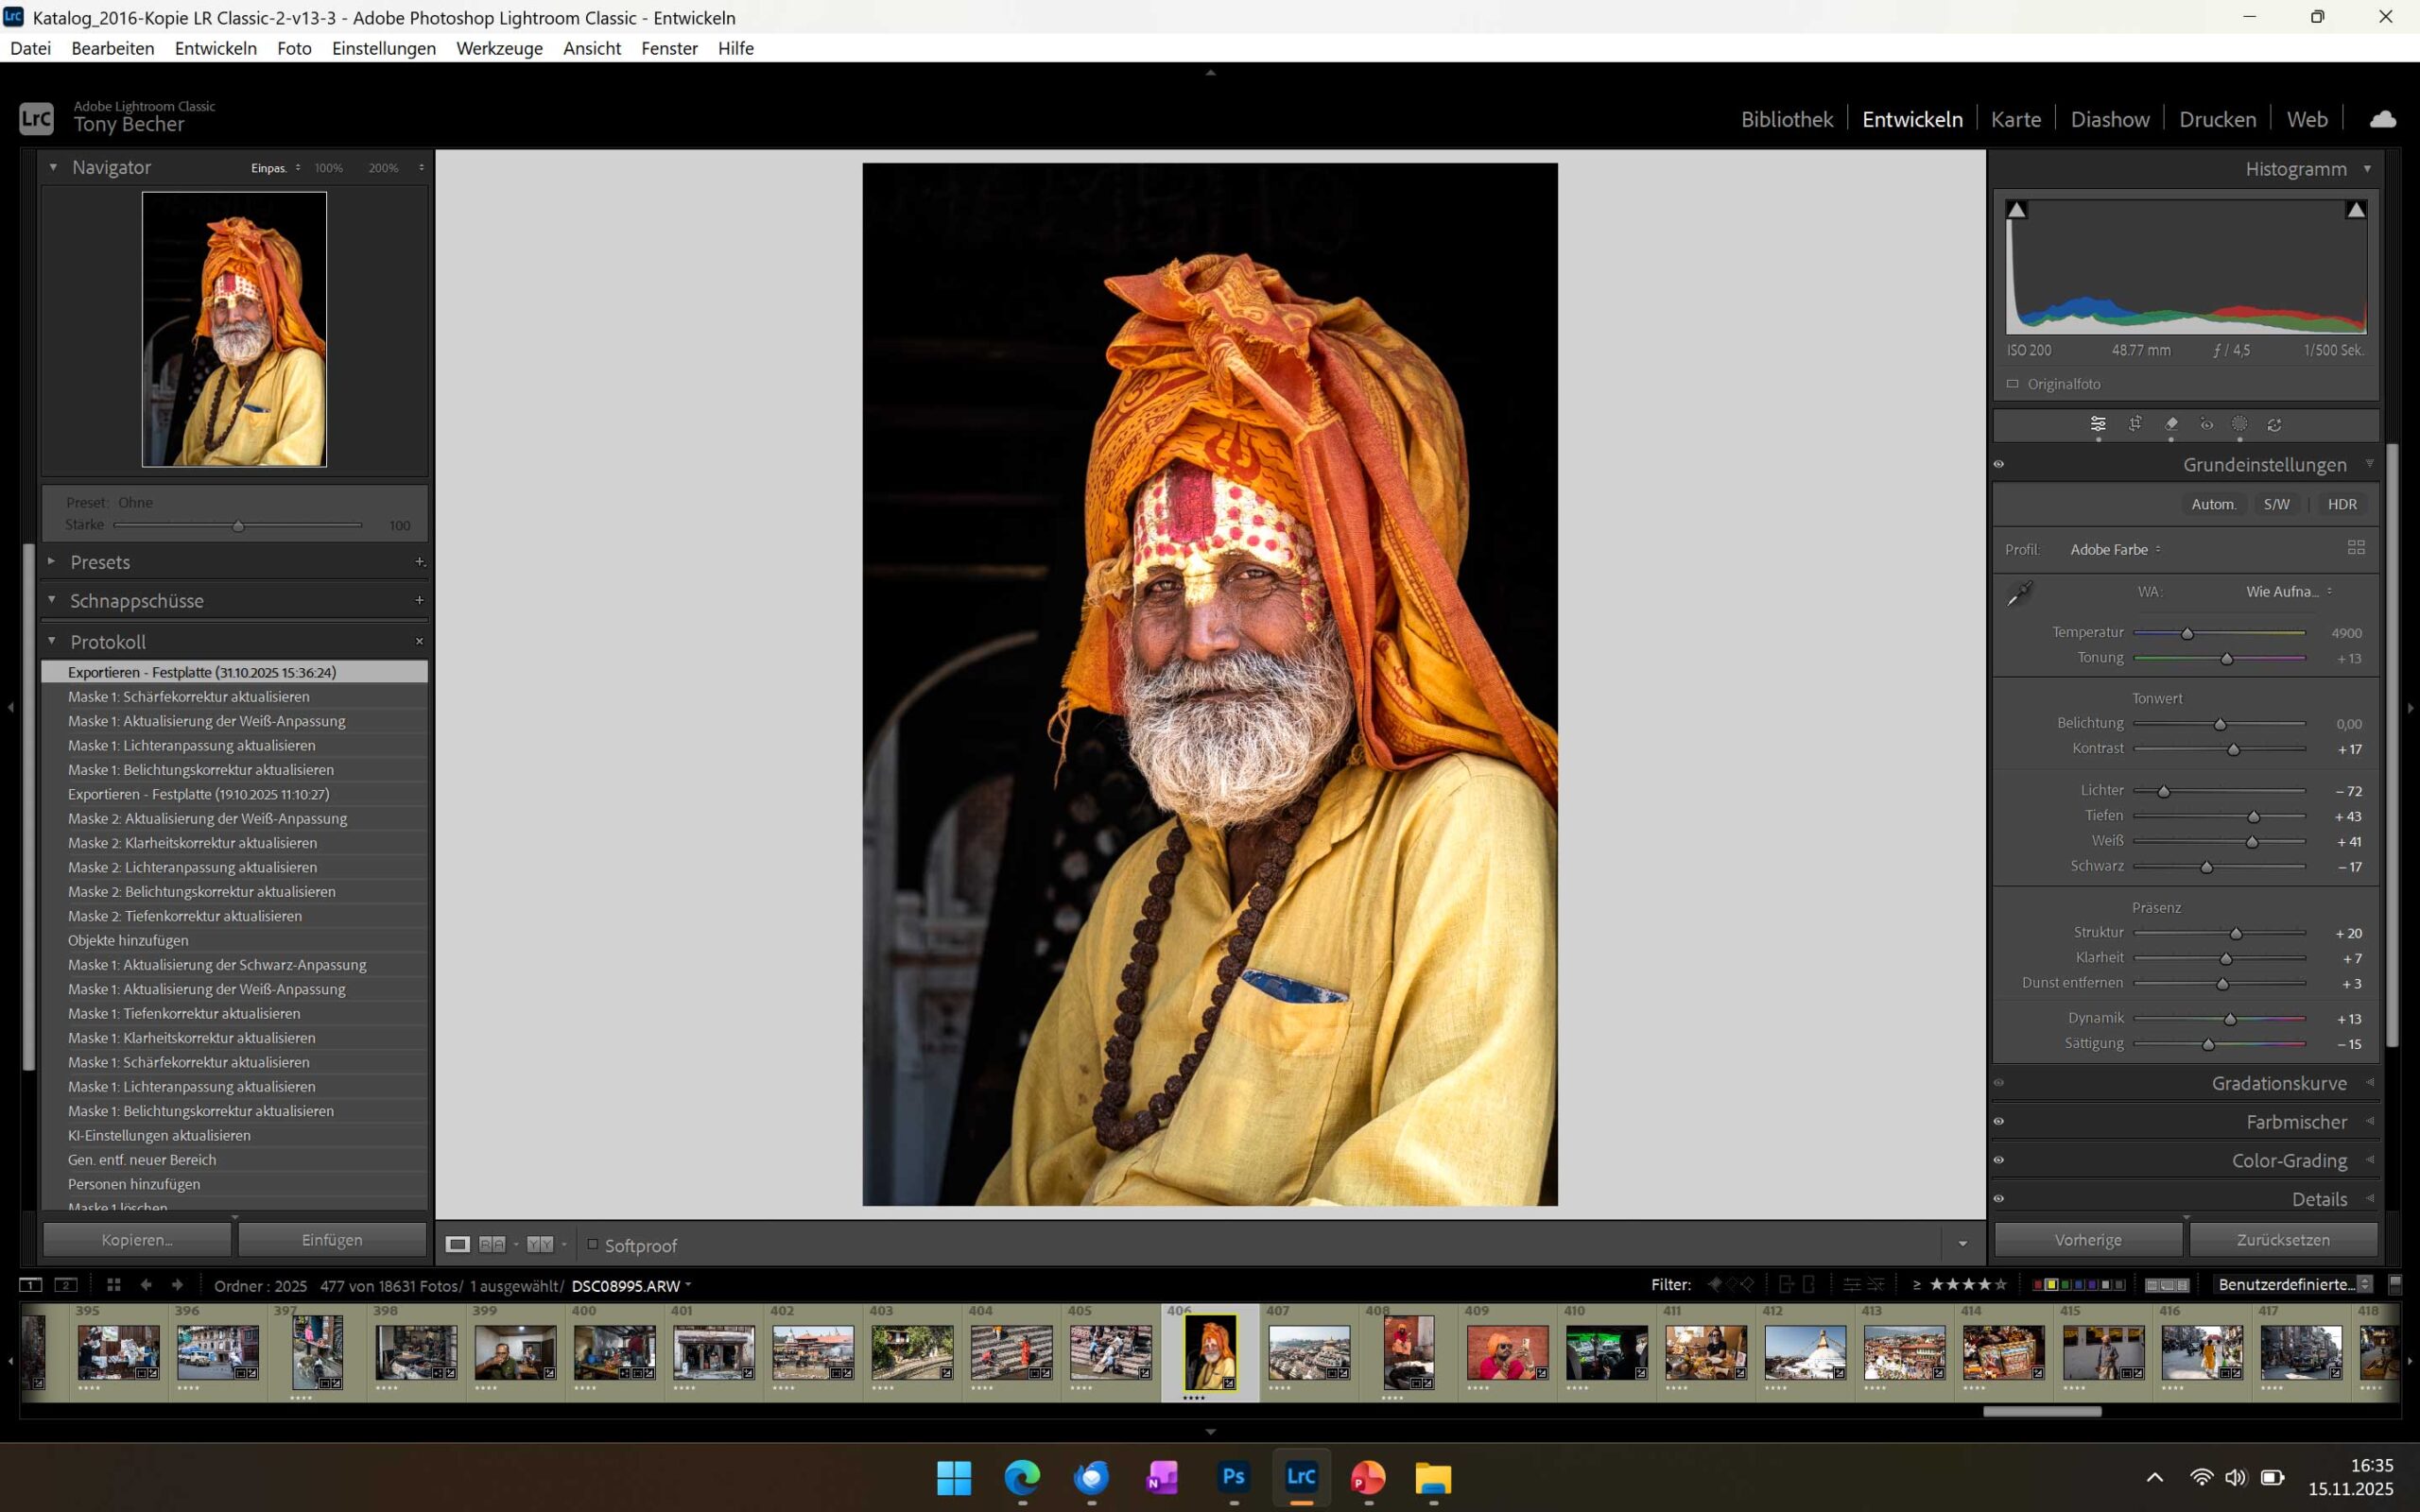
Task: Toggle the Originalfoto checkbox
Action: (2013, 384)
